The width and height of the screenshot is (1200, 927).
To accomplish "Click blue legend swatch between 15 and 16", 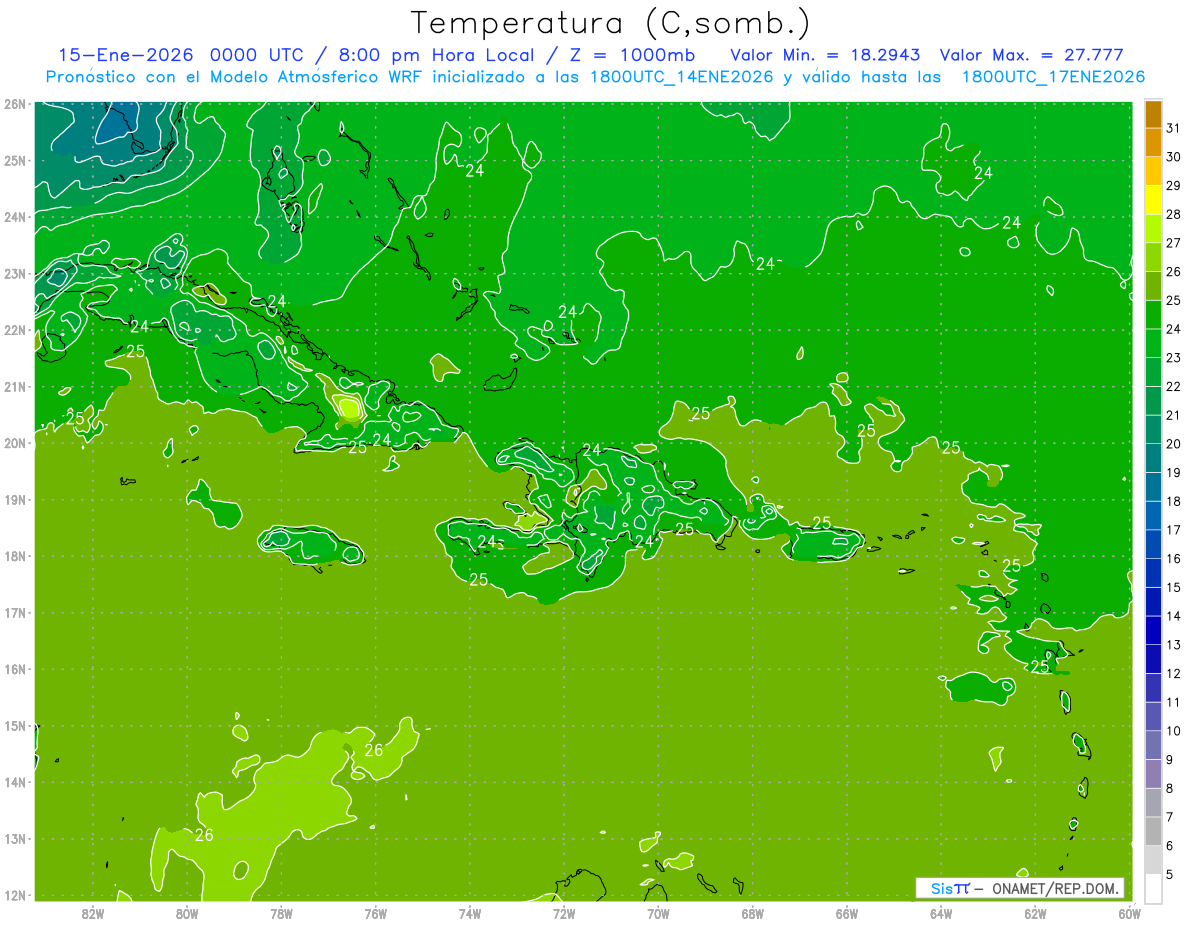I will (x=1153, y=573).
